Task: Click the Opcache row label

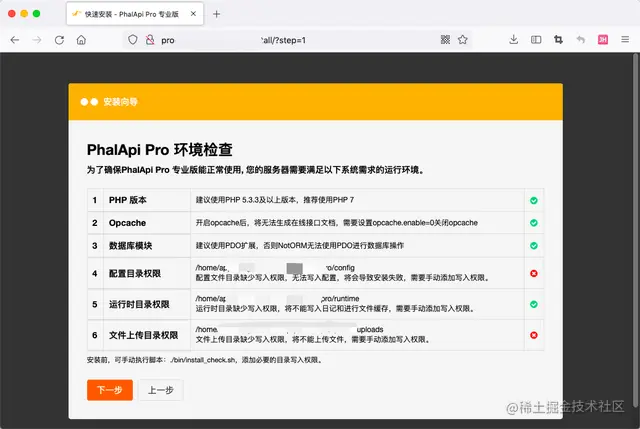Action: [x=127, y=223]
